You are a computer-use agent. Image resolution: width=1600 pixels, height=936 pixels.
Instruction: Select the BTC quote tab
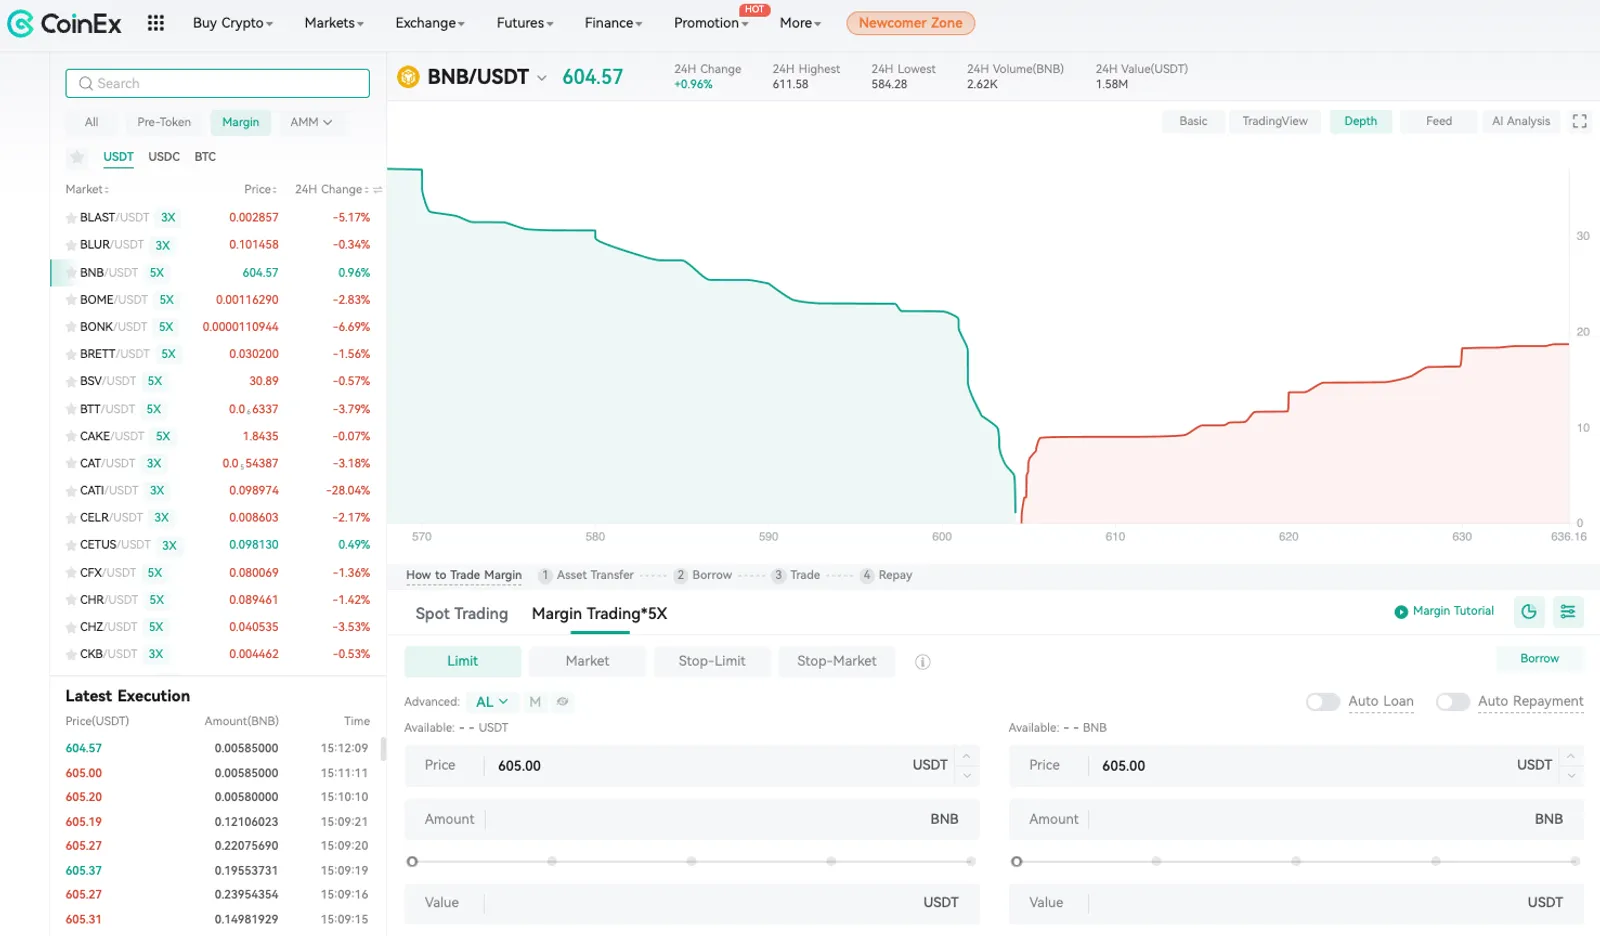click(x=205, y=157)
